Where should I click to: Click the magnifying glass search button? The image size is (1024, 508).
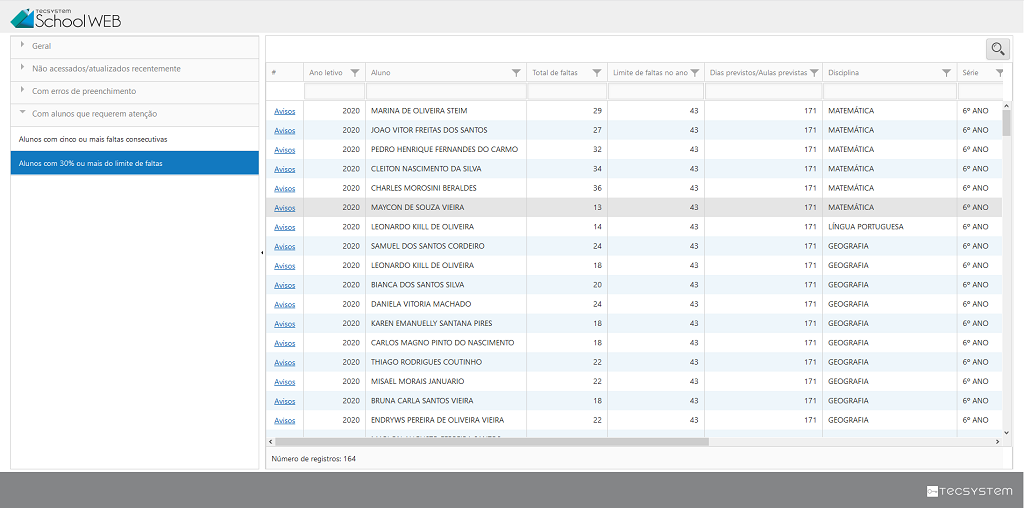click(997, 49)
